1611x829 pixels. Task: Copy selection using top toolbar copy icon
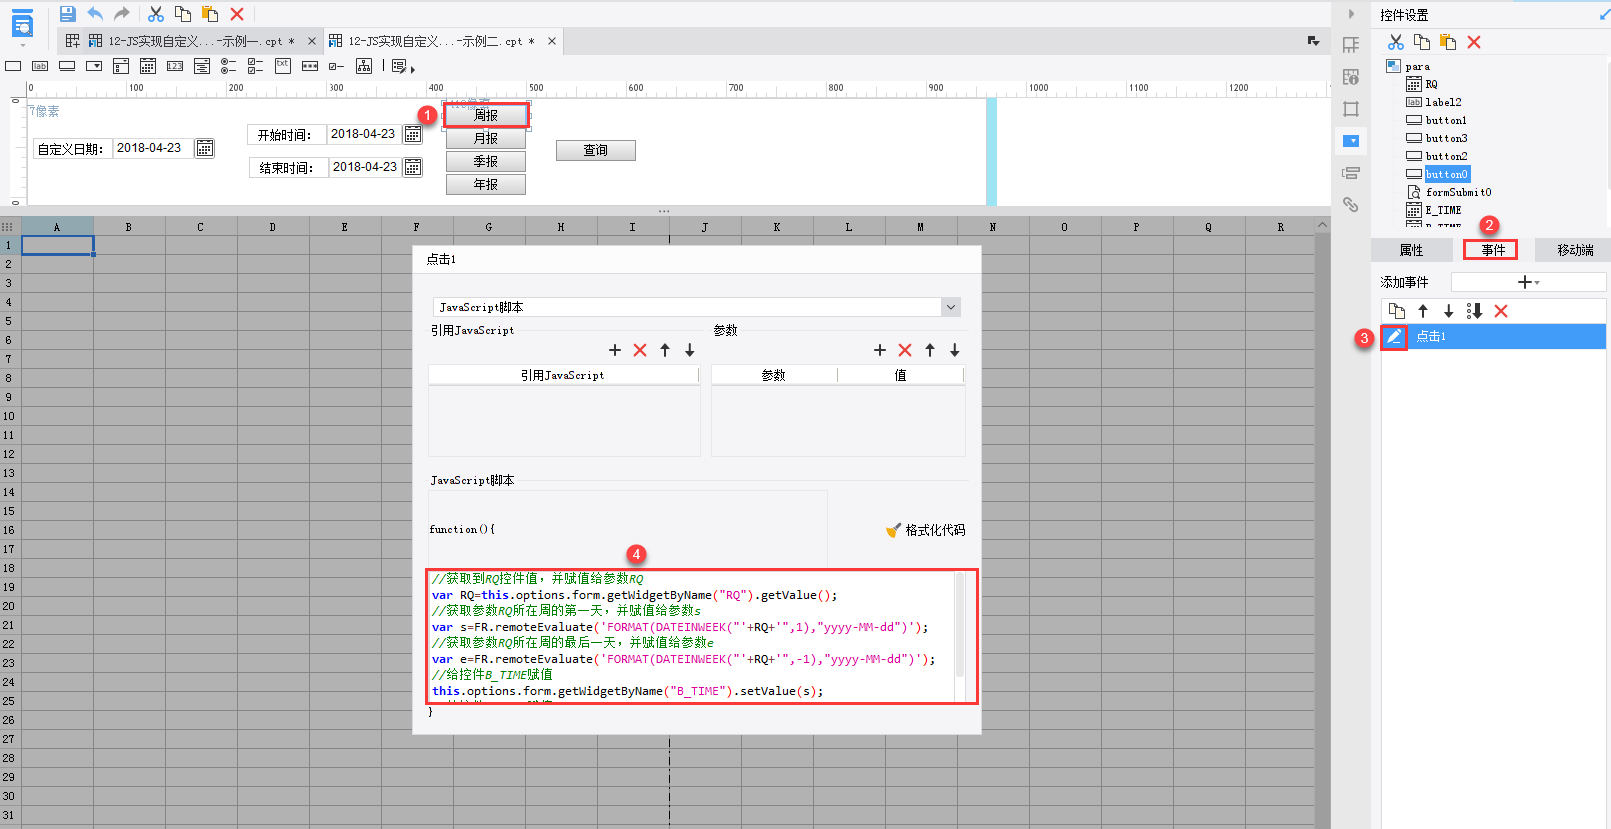pyautogui.click(x=183, y=14)
